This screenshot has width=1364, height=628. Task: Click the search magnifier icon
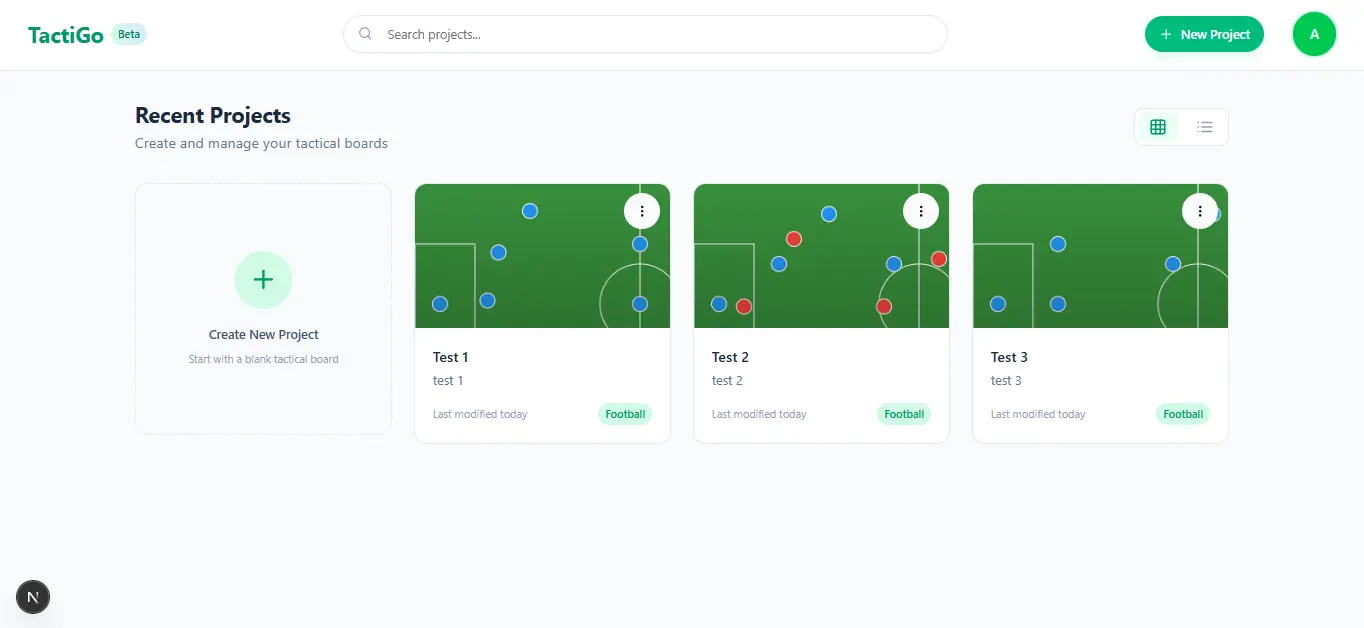tap(366, 34)
